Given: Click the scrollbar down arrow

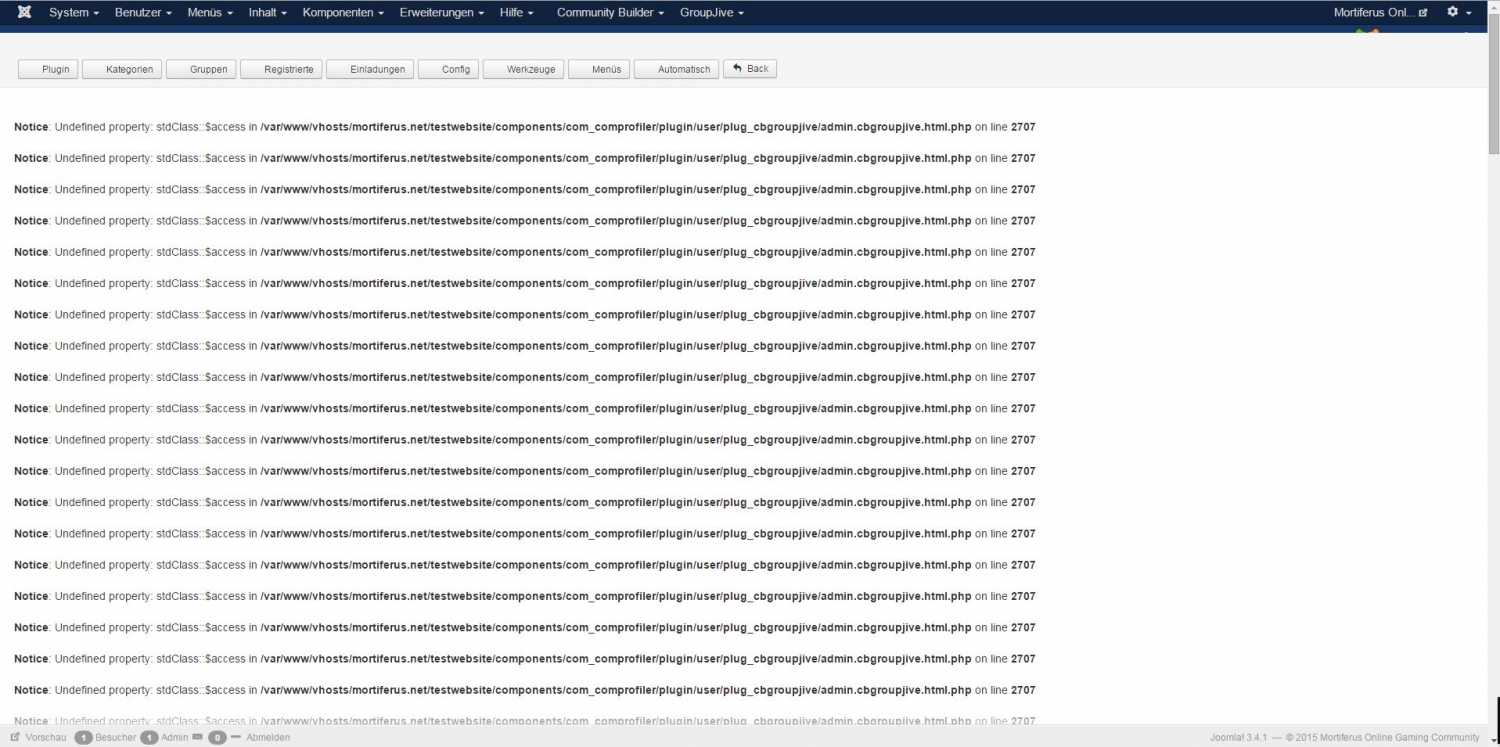Looking at the screenshot, I should point(1494,740).
